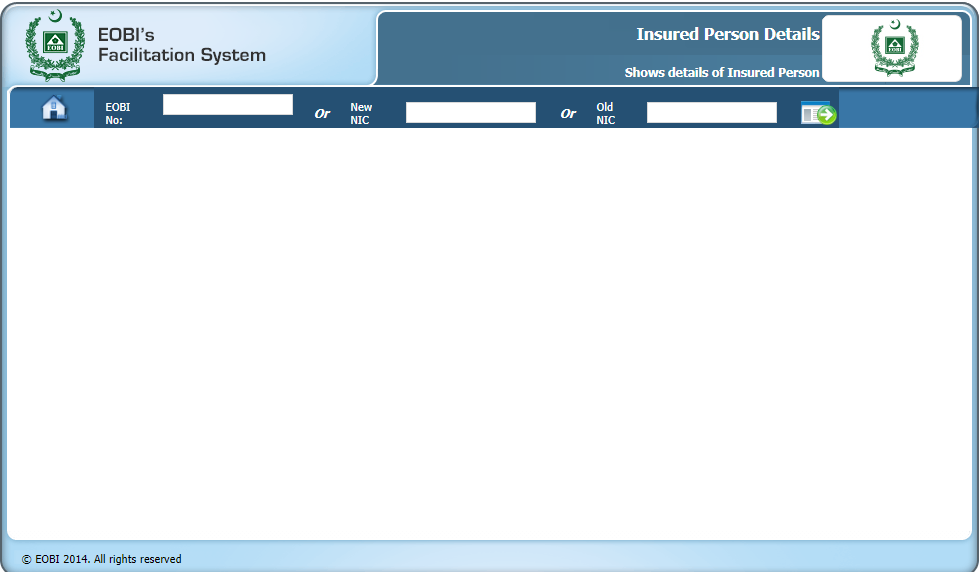
Task: Click the EOBI emblem in white header box
Action: [x=895, y=47]
